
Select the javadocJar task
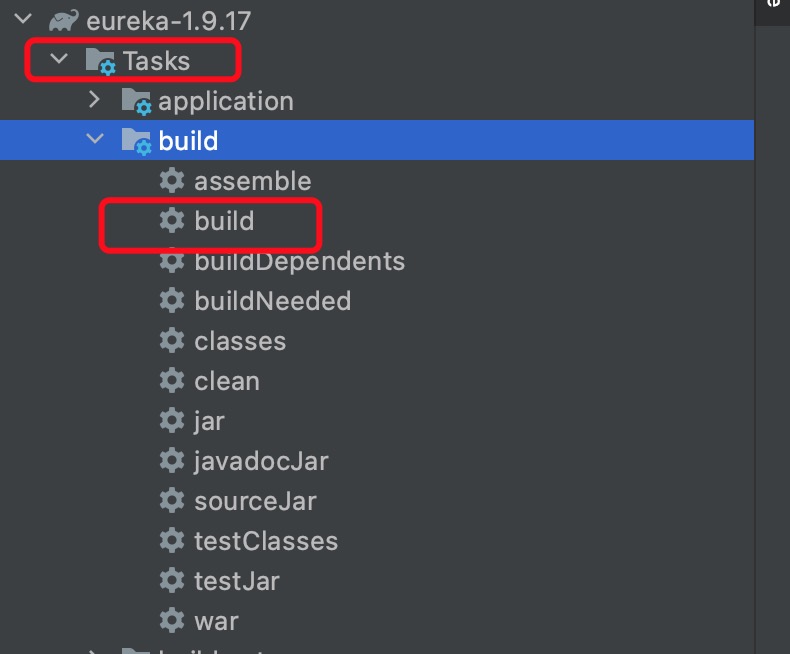click(x=261, y=461)
